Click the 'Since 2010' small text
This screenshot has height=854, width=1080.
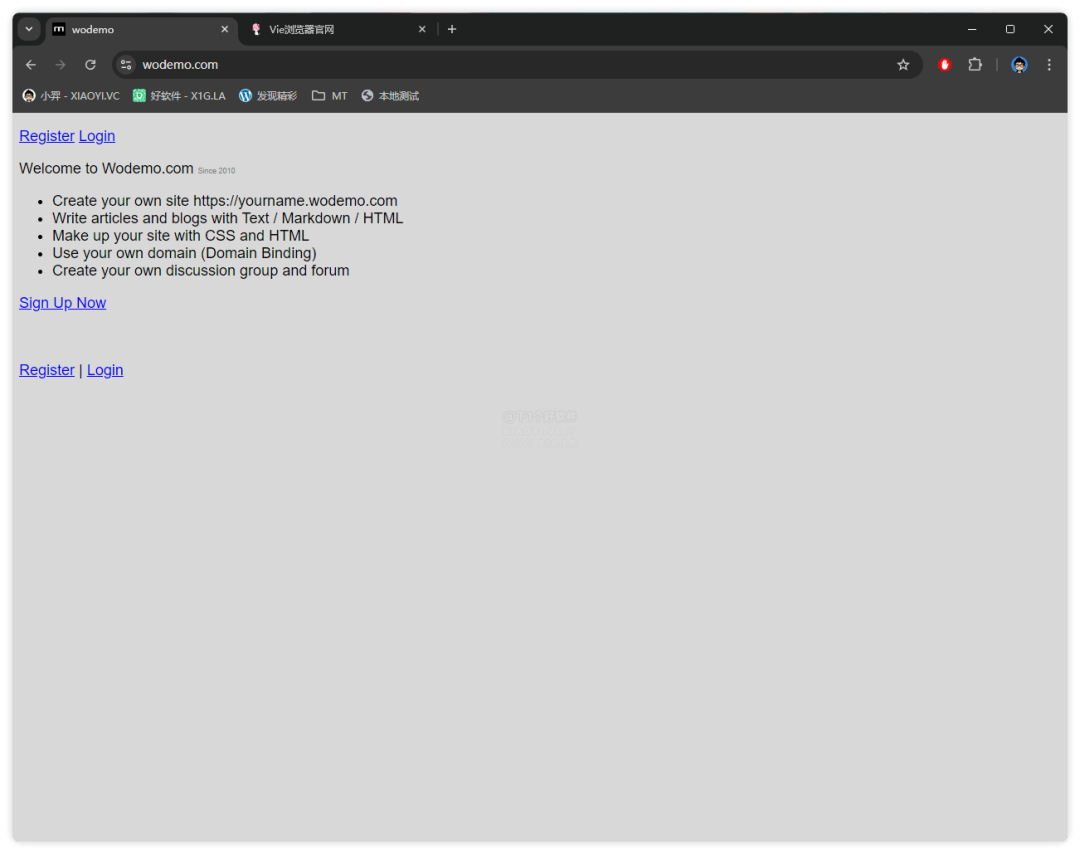[x=216, y=171]
